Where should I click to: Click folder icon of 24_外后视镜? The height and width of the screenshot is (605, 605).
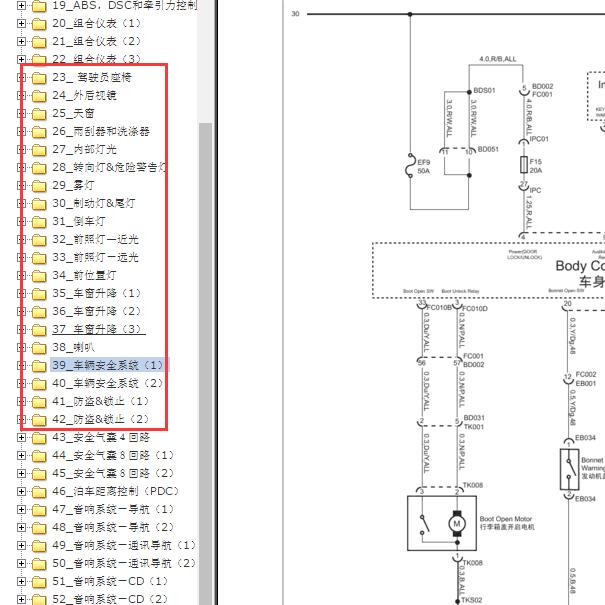[x=39, y=95]
